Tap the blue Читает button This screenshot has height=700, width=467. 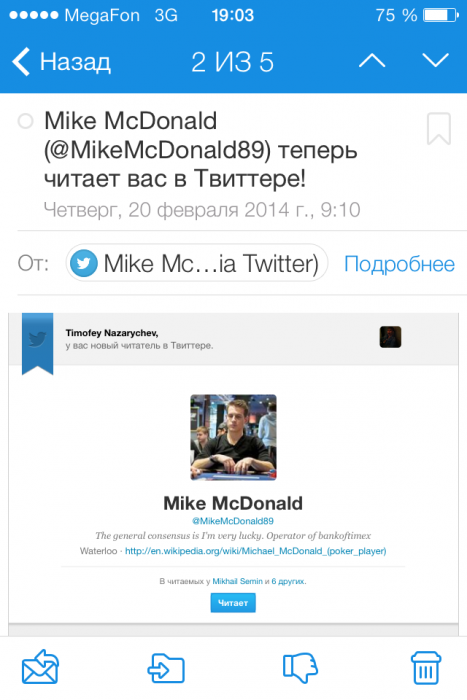pos(233,603)
